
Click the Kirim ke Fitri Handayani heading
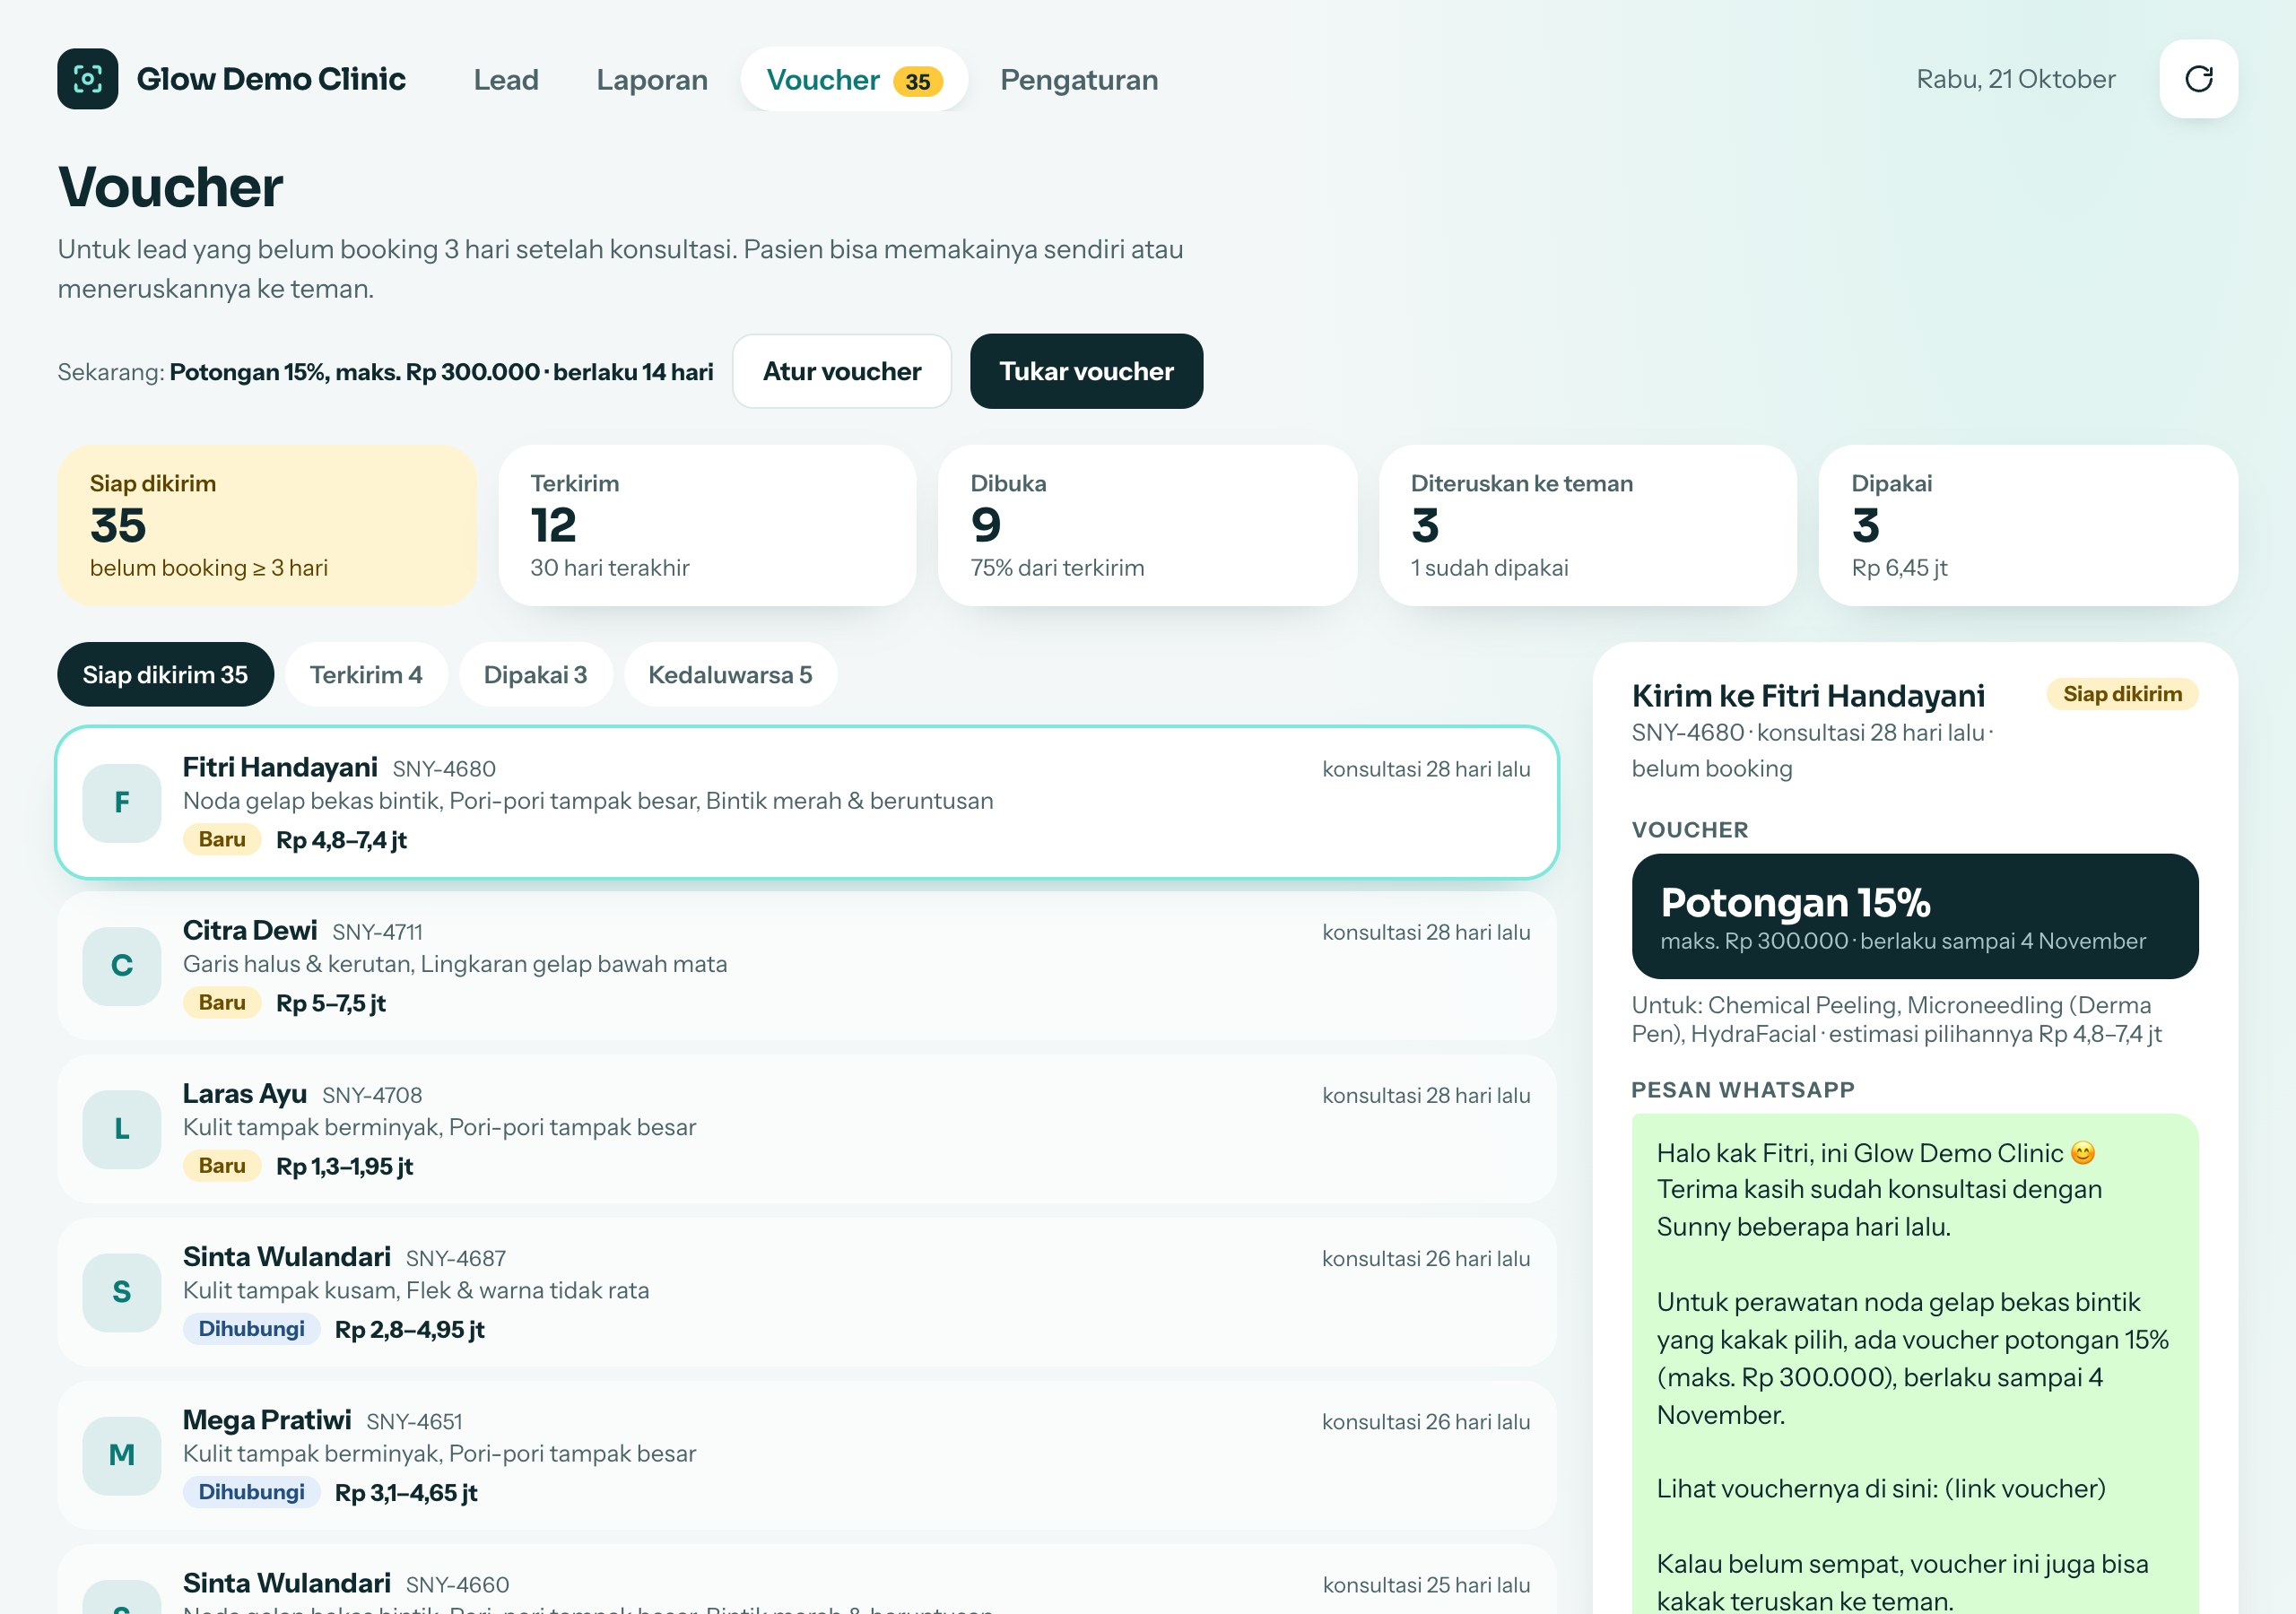tap(1808, 695)
